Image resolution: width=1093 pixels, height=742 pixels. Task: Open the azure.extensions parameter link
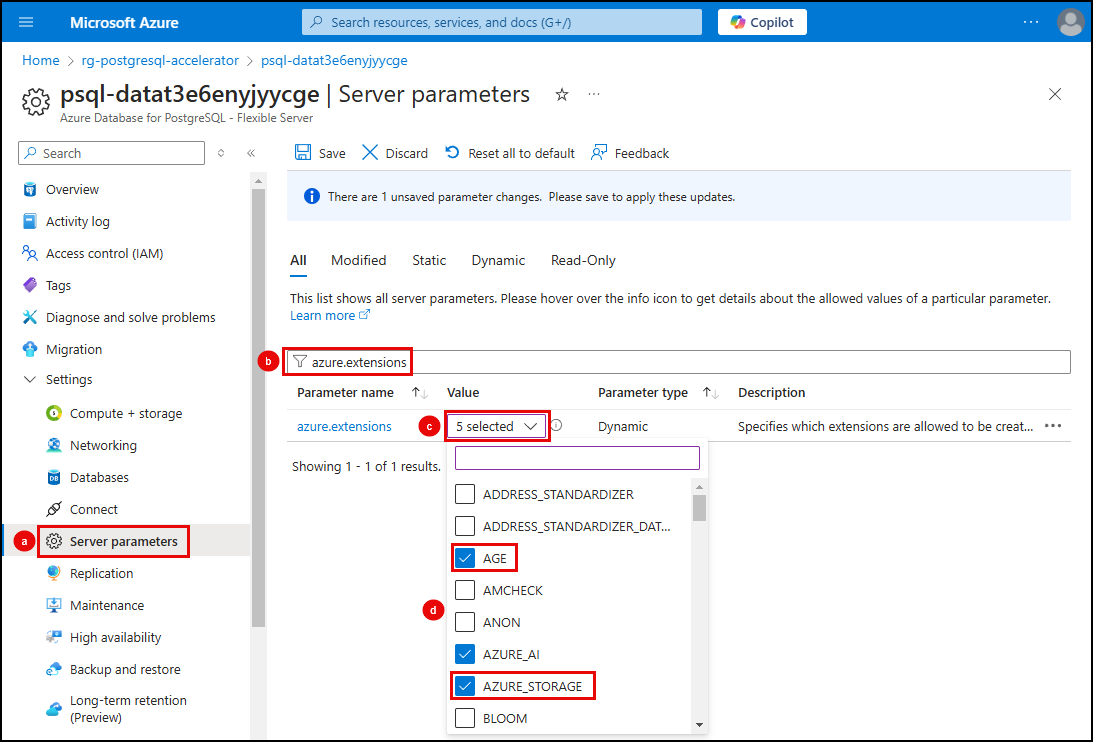(344, 426)
